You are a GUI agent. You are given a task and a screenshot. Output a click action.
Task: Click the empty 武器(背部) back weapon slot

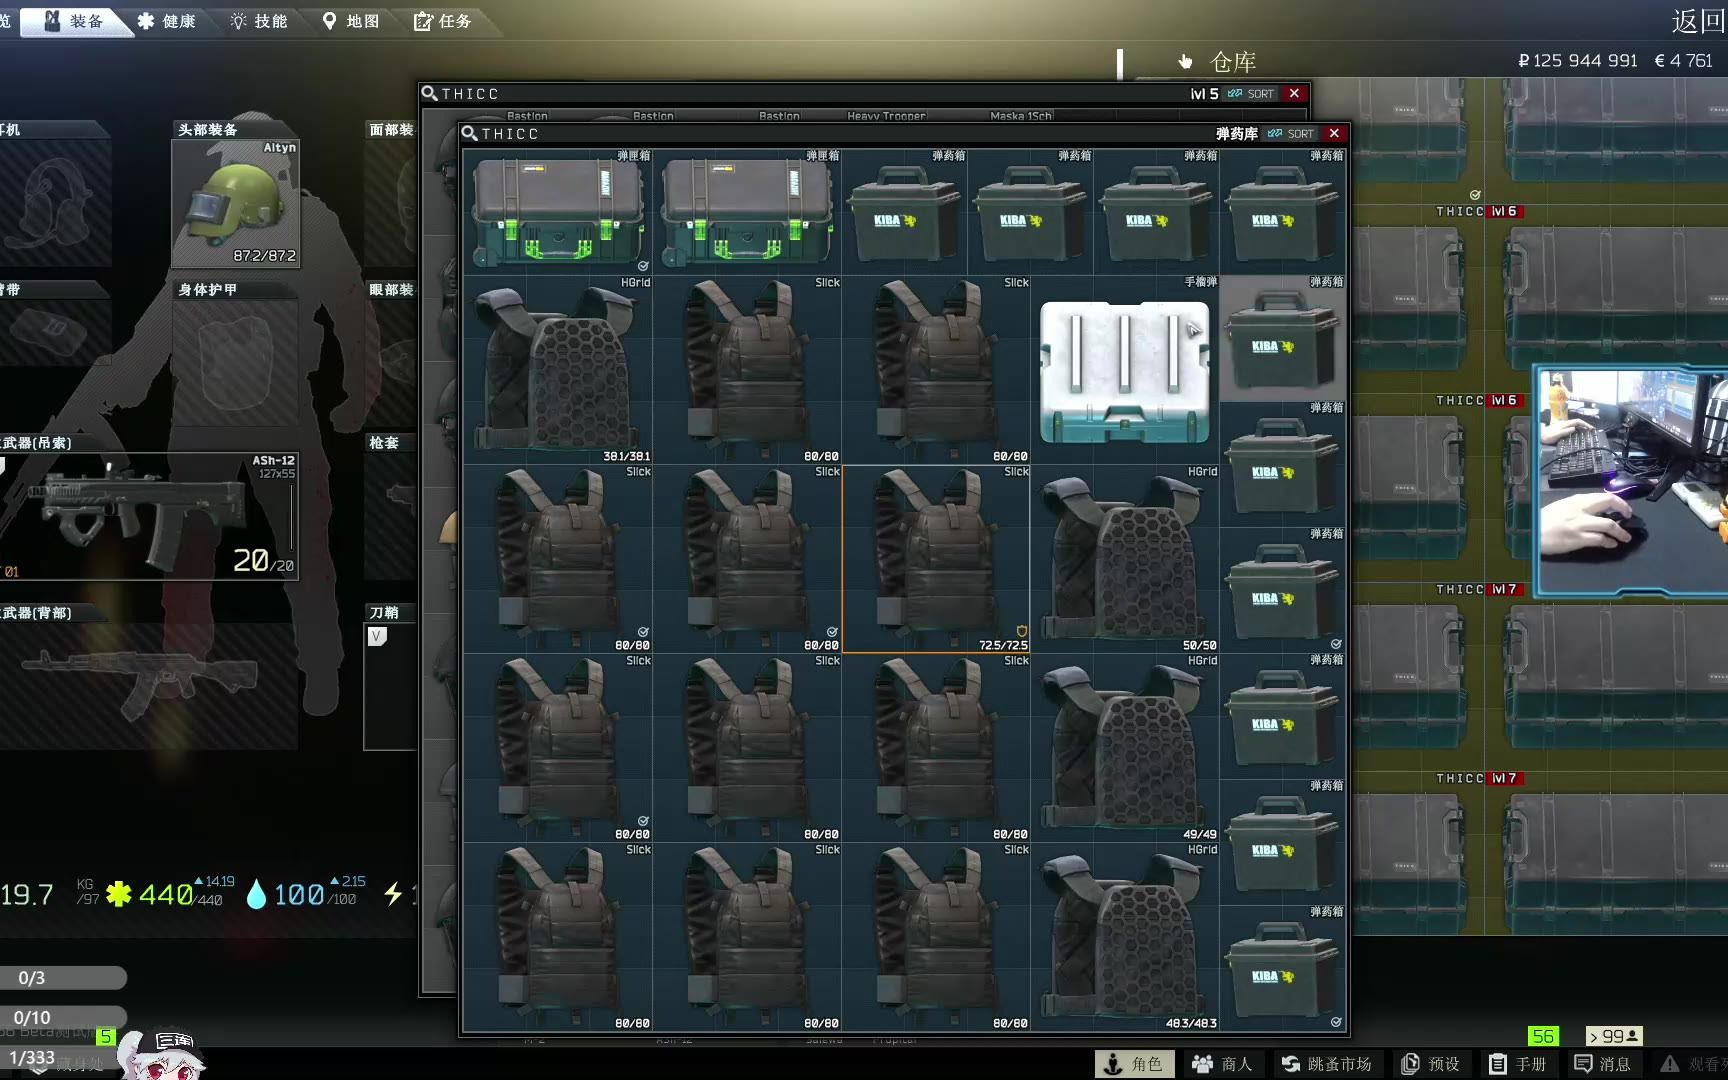click(x=148, y=686)
